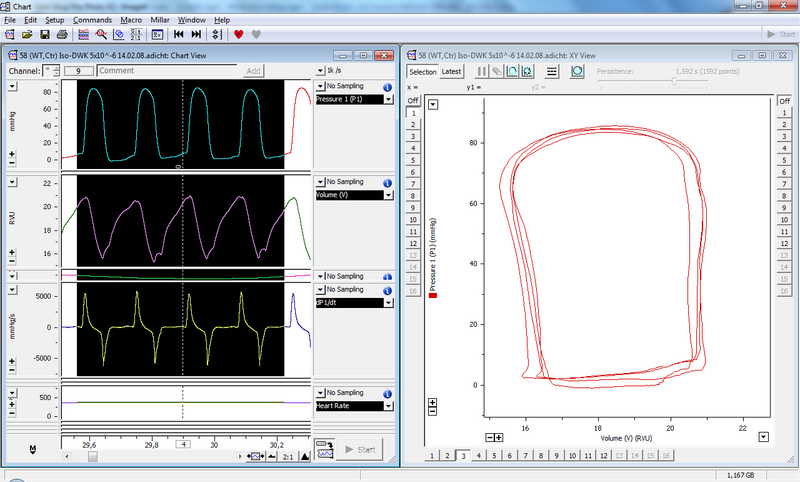Viewport: 800px width, 482px height.
Task: Open the Heart Rate channel dropdown
Action: [x=386, y=406]
